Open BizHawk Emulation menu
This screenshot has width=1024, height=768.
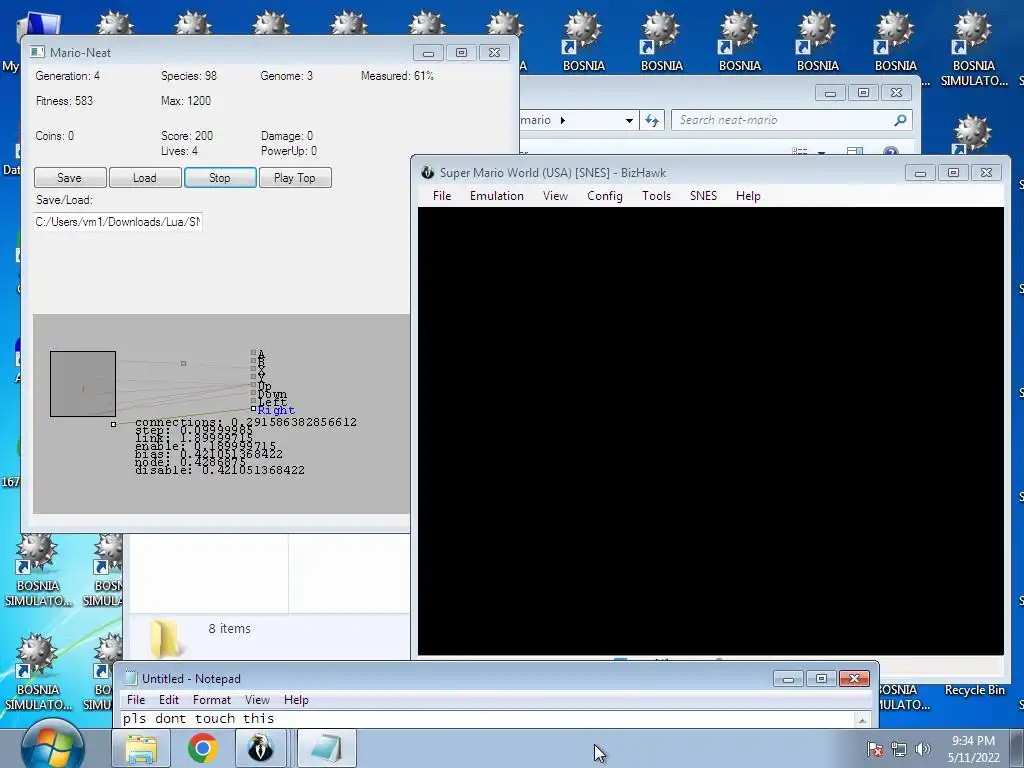pos(497,196)
